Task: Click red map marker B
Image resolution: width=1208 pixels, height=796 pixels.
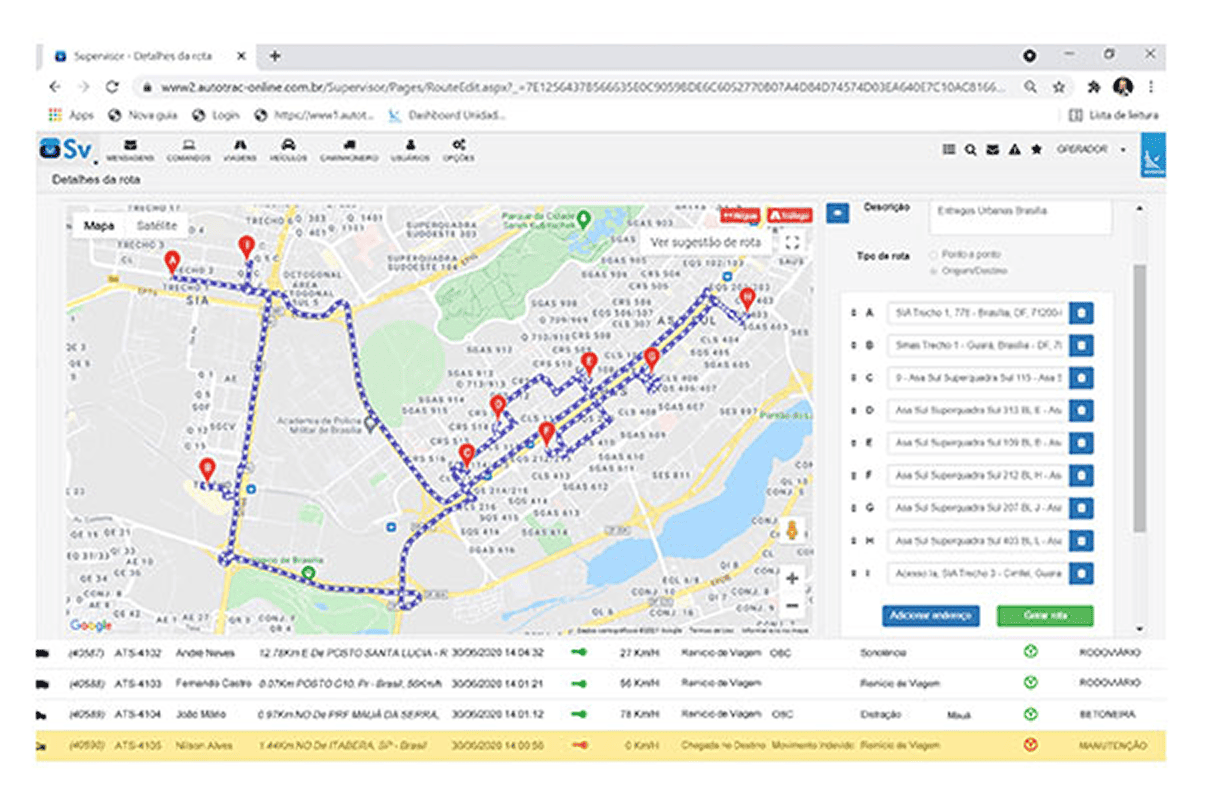Action: pyautogui.click(x=207, y=469)
